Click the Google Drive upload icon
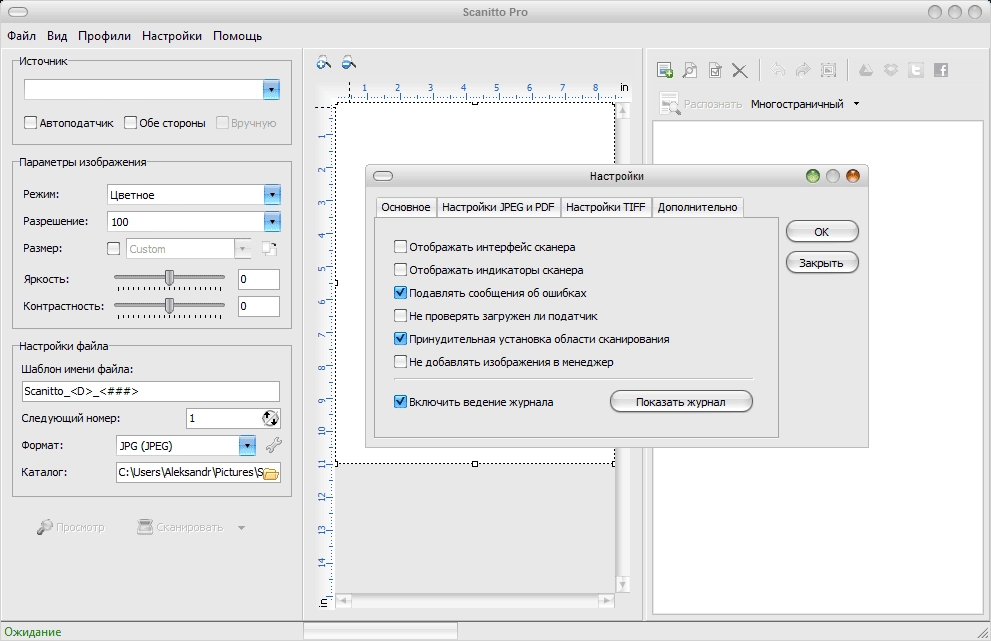The image size is (991, 641). tap(866, 70)
